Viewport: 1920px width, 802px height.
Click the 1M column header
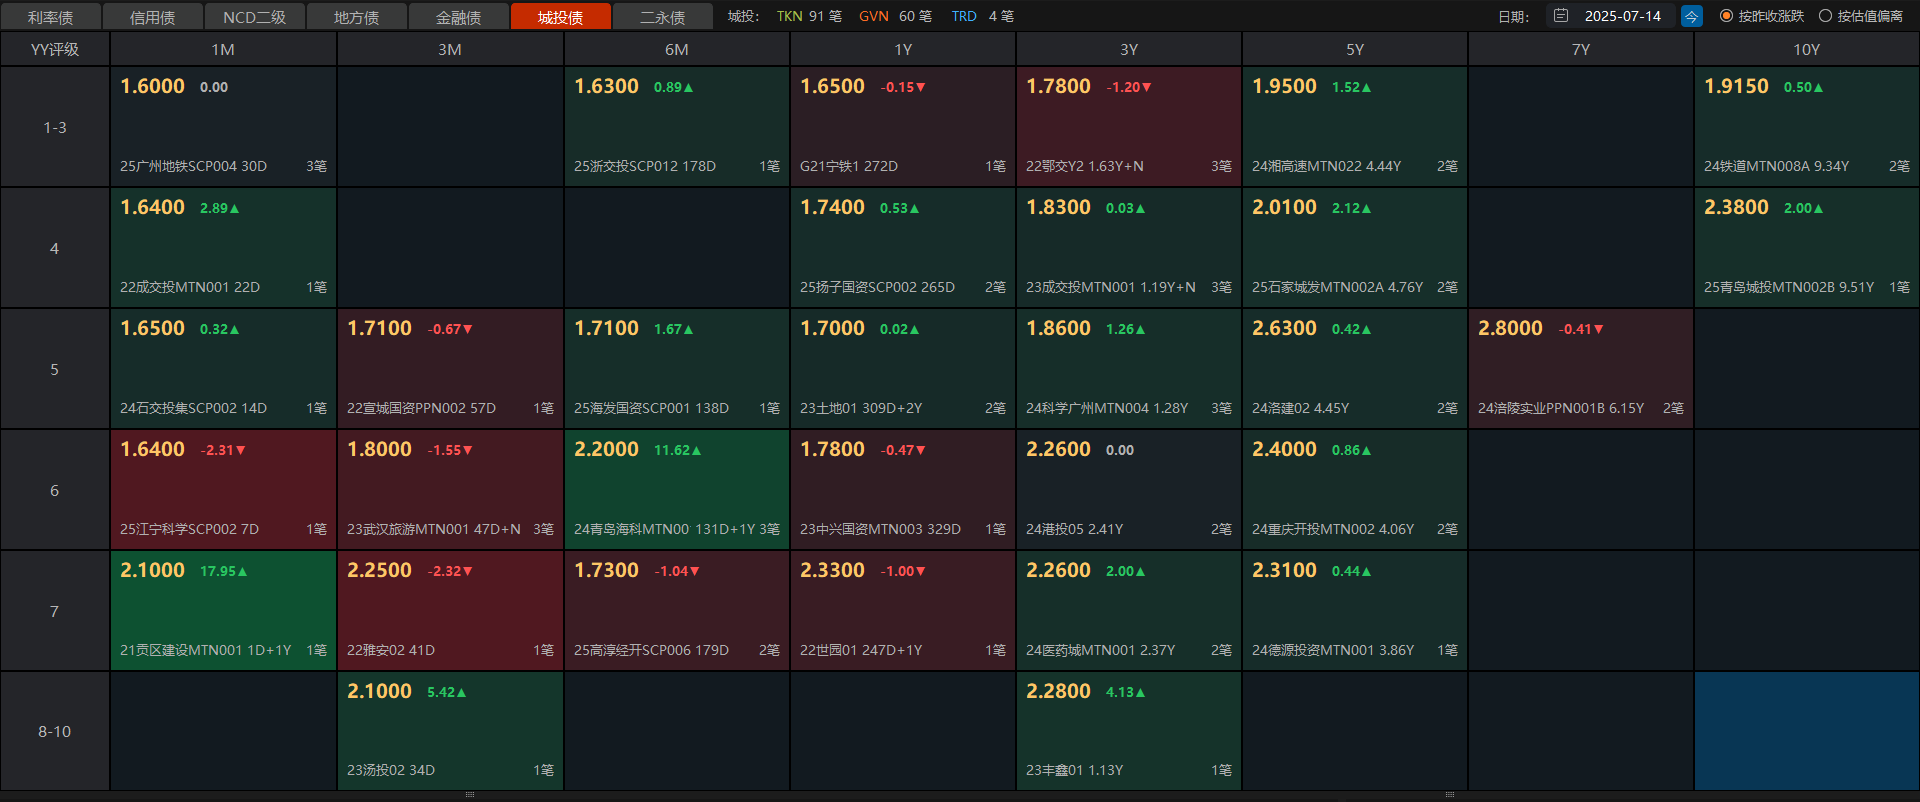[x=223, y=49]
